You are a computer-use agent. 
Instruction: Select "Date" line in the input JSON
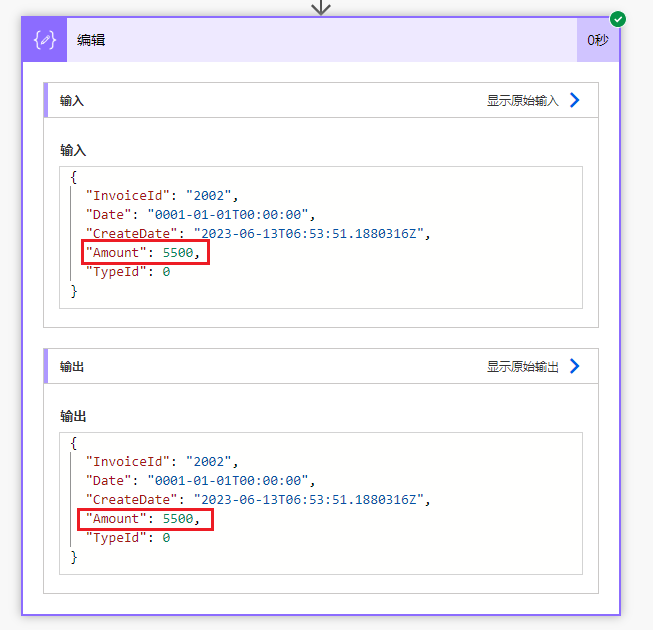coord(200,214)
